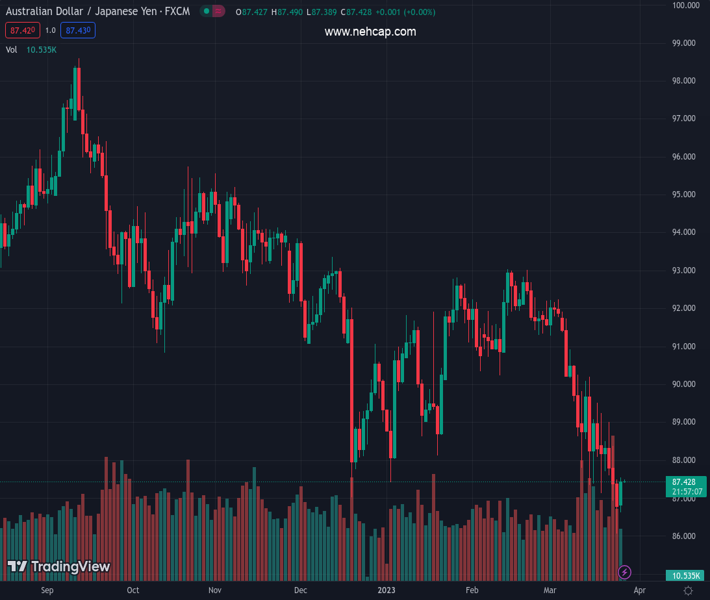The image size is (710, 600).
Task: Click the purple lightning bolt icon
Action: coord(625,572)
